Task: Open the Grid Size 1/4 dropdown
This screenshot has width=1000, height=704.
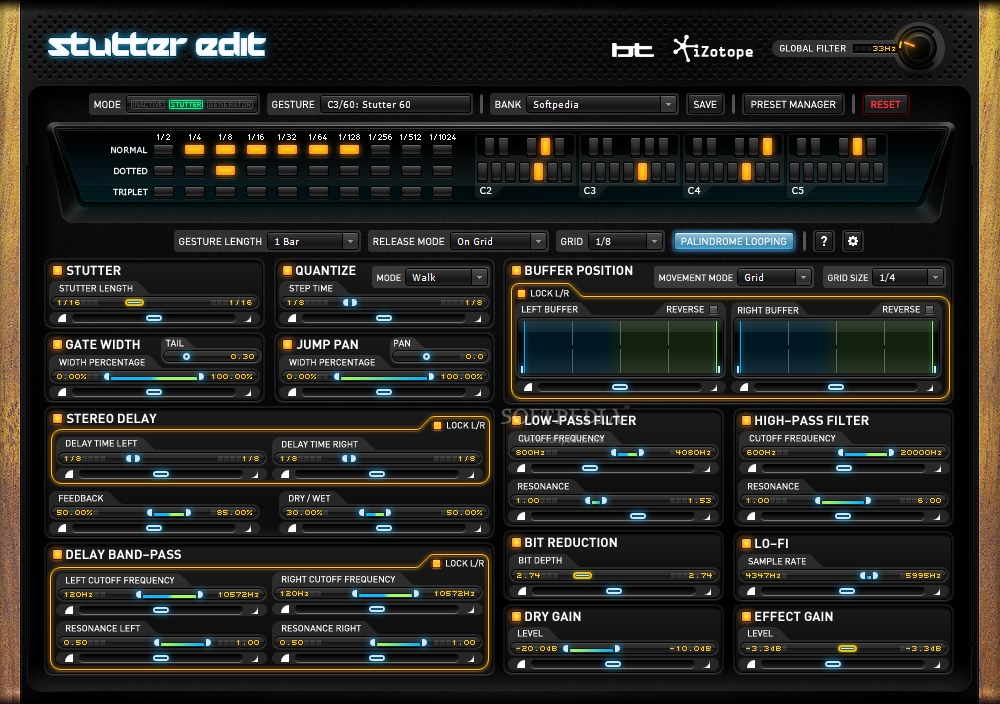Action: coord(908,277)
